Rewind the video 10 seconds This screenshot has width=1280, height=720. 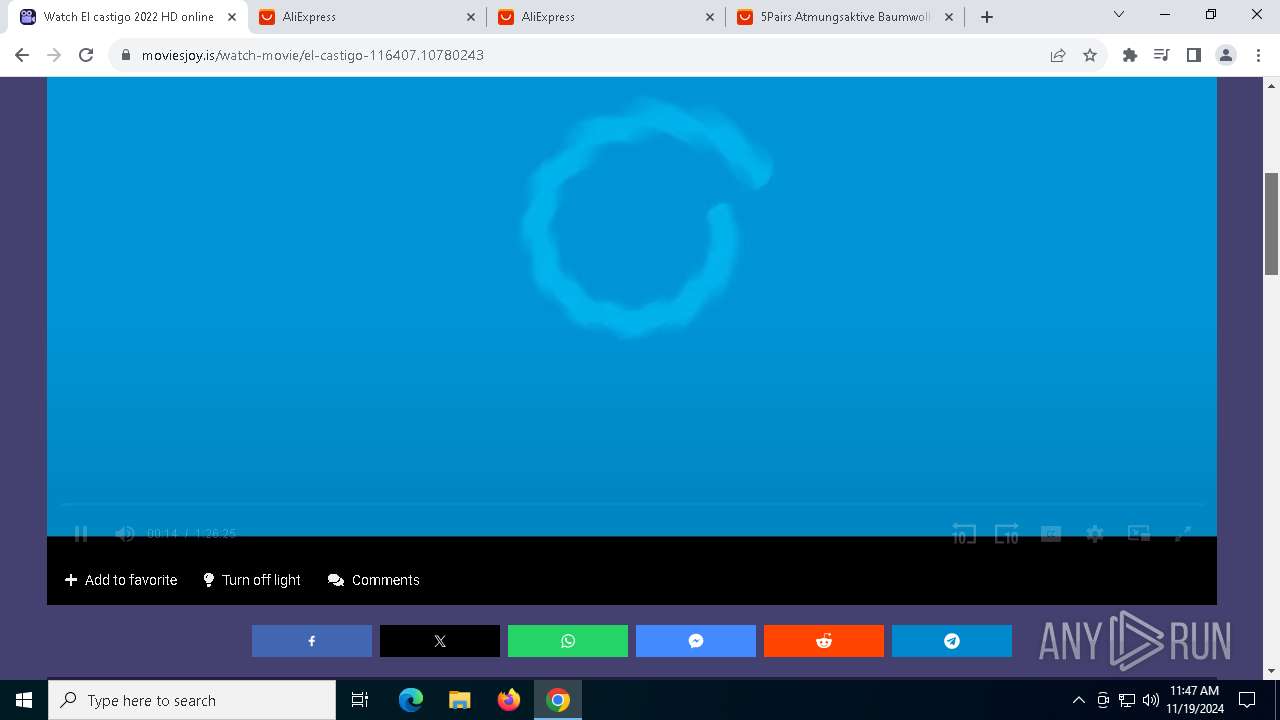963,534
